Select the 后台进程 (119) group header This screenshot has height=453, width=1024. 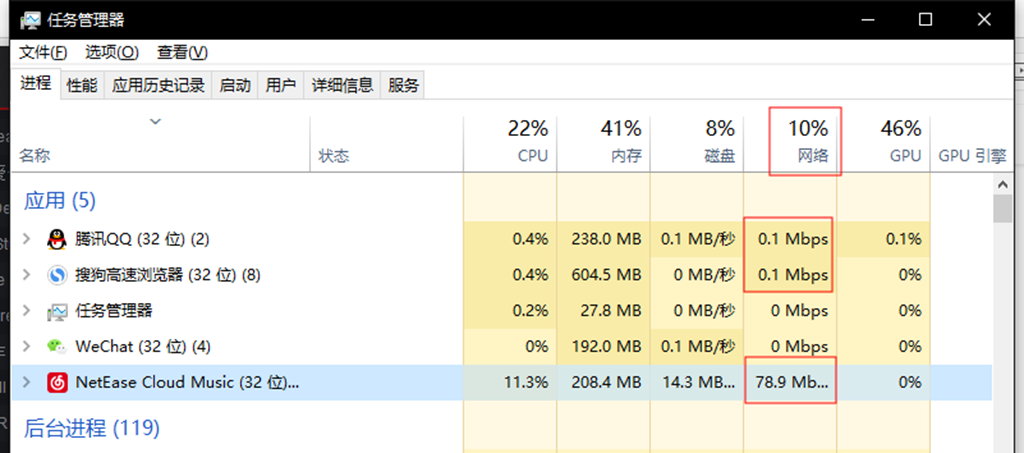(92, 429)
